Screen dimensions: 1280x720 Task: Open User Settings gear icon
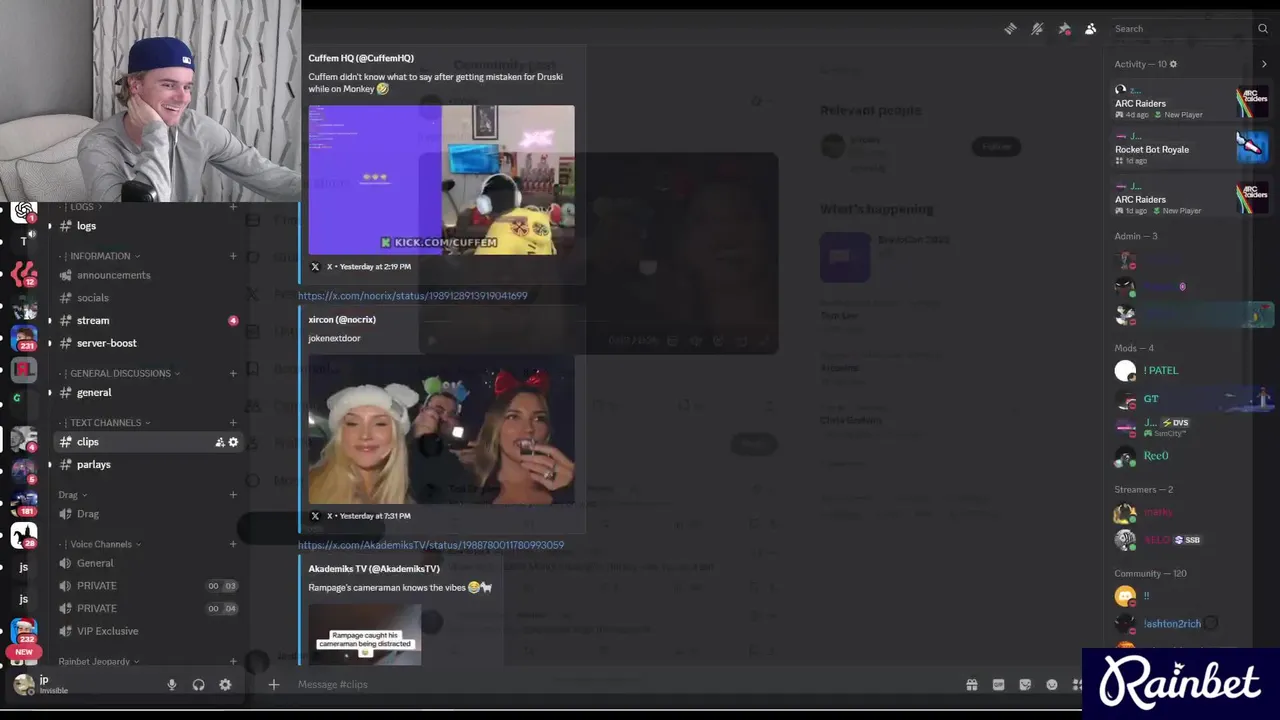pos(225,685)
